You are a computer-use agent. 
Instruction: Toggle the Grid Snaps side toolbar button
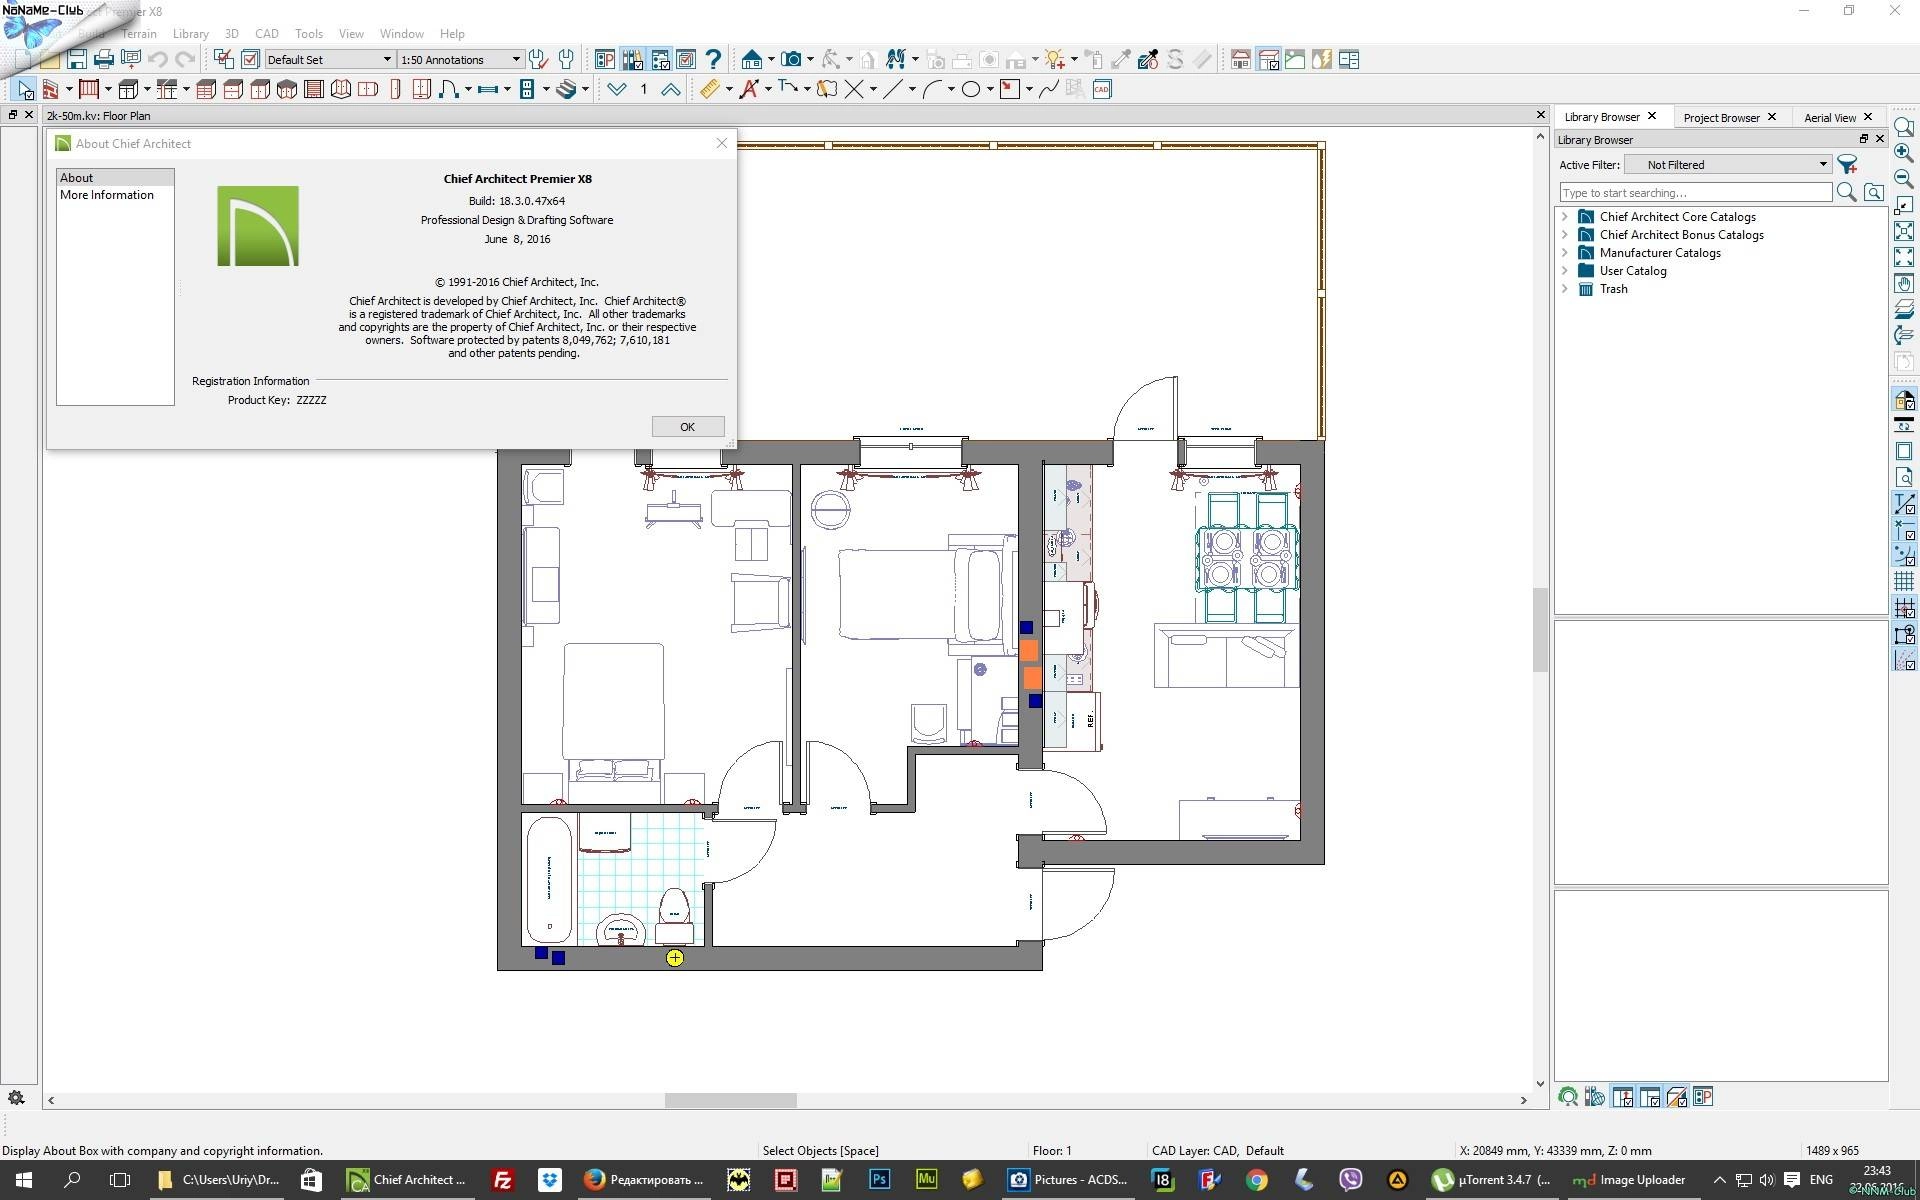pyautogui.click(x=1904, y=608)
